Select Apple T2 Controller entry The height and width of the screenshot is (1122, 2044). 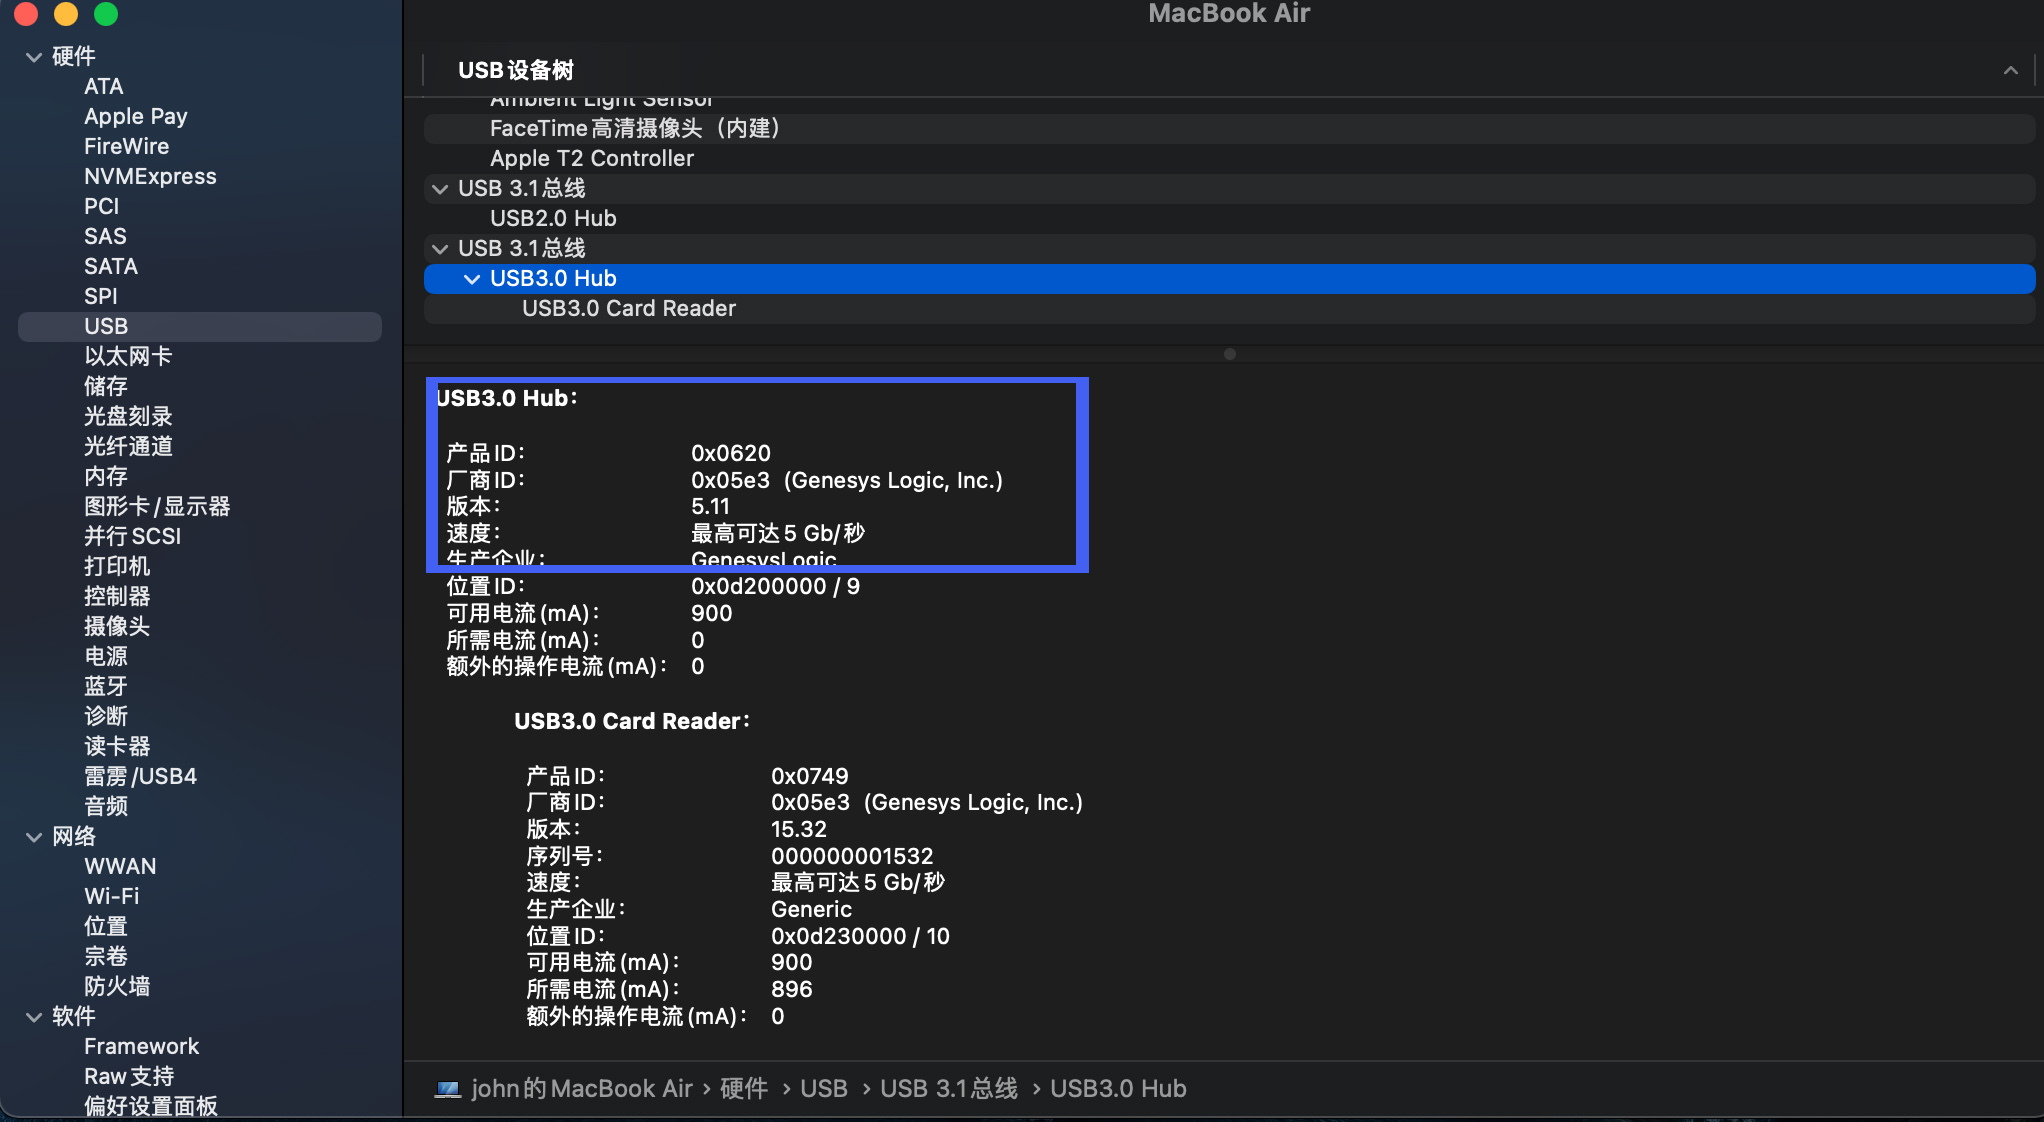click(591, 159)
